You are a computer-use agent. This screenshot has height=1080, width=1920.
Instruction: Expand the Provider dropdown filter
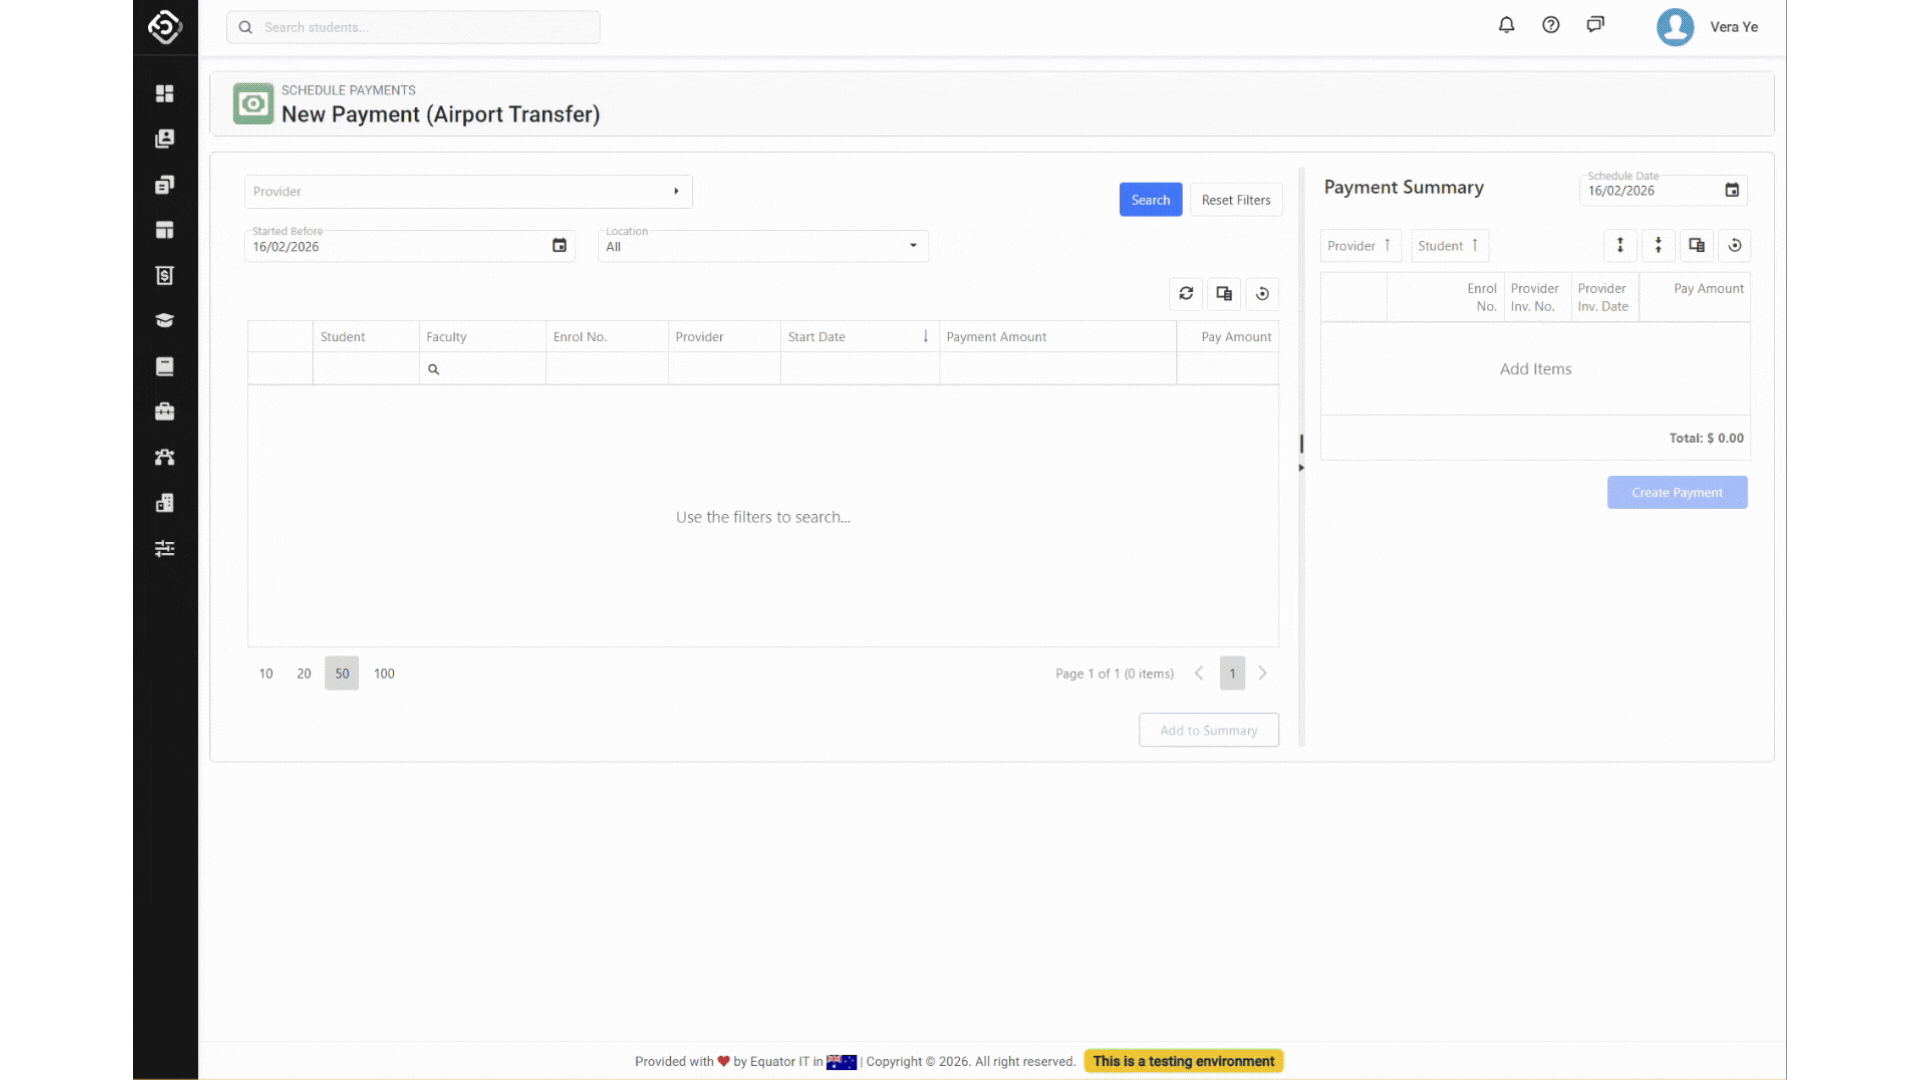[468, 192]
